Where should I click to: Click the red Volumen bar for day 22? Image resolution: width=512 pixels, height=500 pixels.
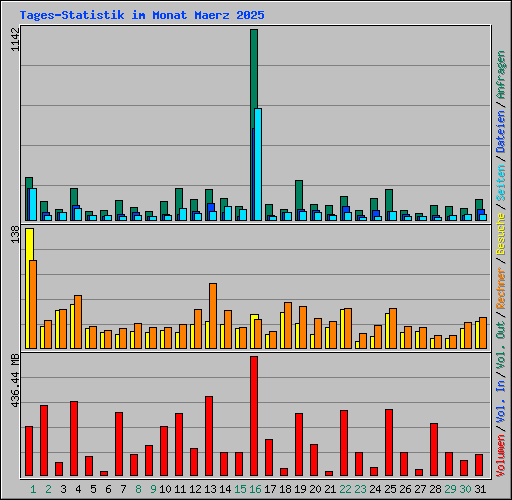(x=344, y=443)
